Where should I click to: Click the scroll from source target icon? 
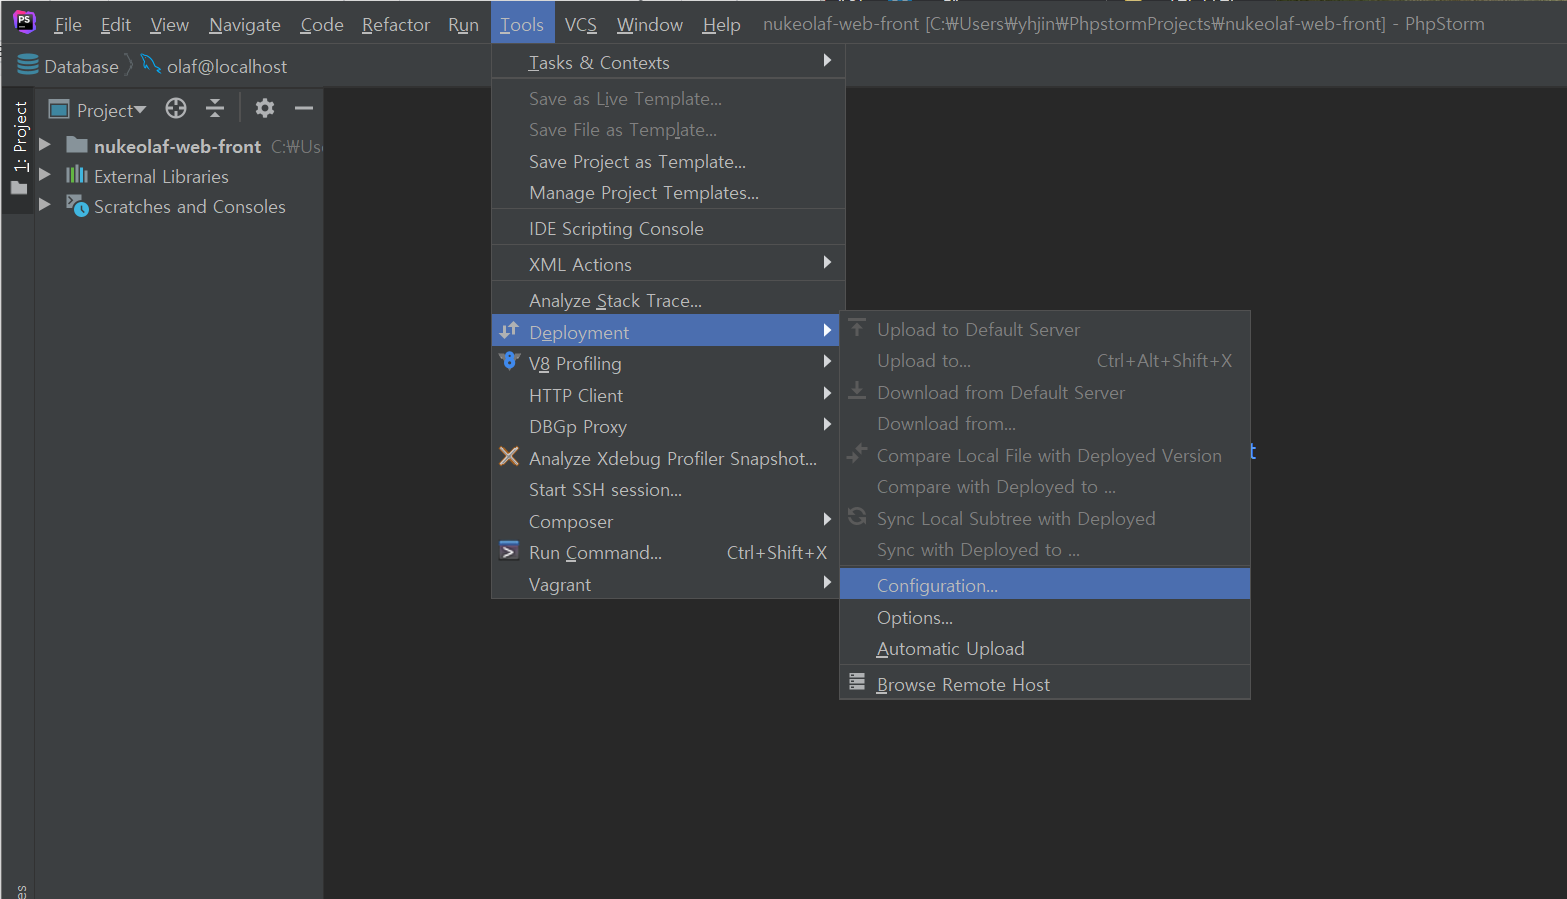tap(176, 108)
